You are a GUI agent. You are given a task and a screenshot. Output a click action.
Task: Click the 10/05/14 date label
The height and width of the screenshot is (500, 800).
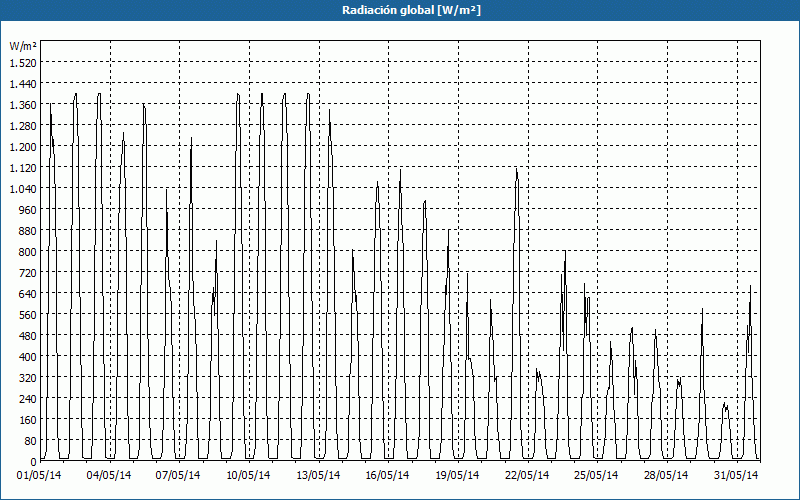click(x=248, y=475)
